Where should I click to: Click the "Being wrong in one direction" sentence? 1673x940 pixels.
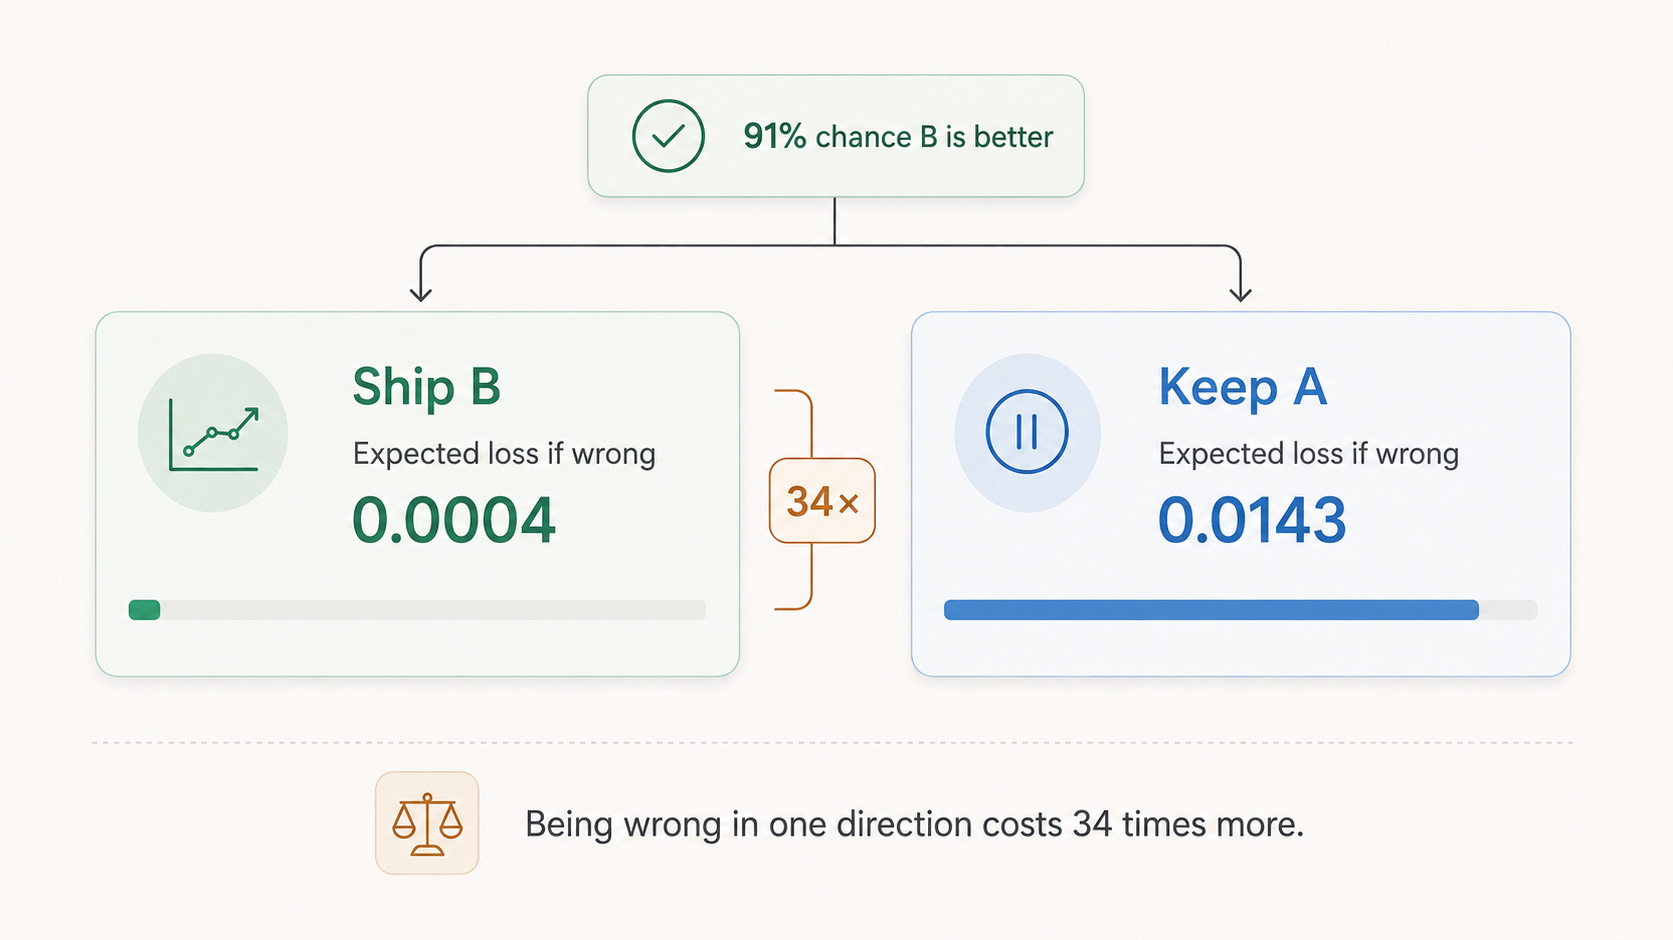click(x=915, y=825)
